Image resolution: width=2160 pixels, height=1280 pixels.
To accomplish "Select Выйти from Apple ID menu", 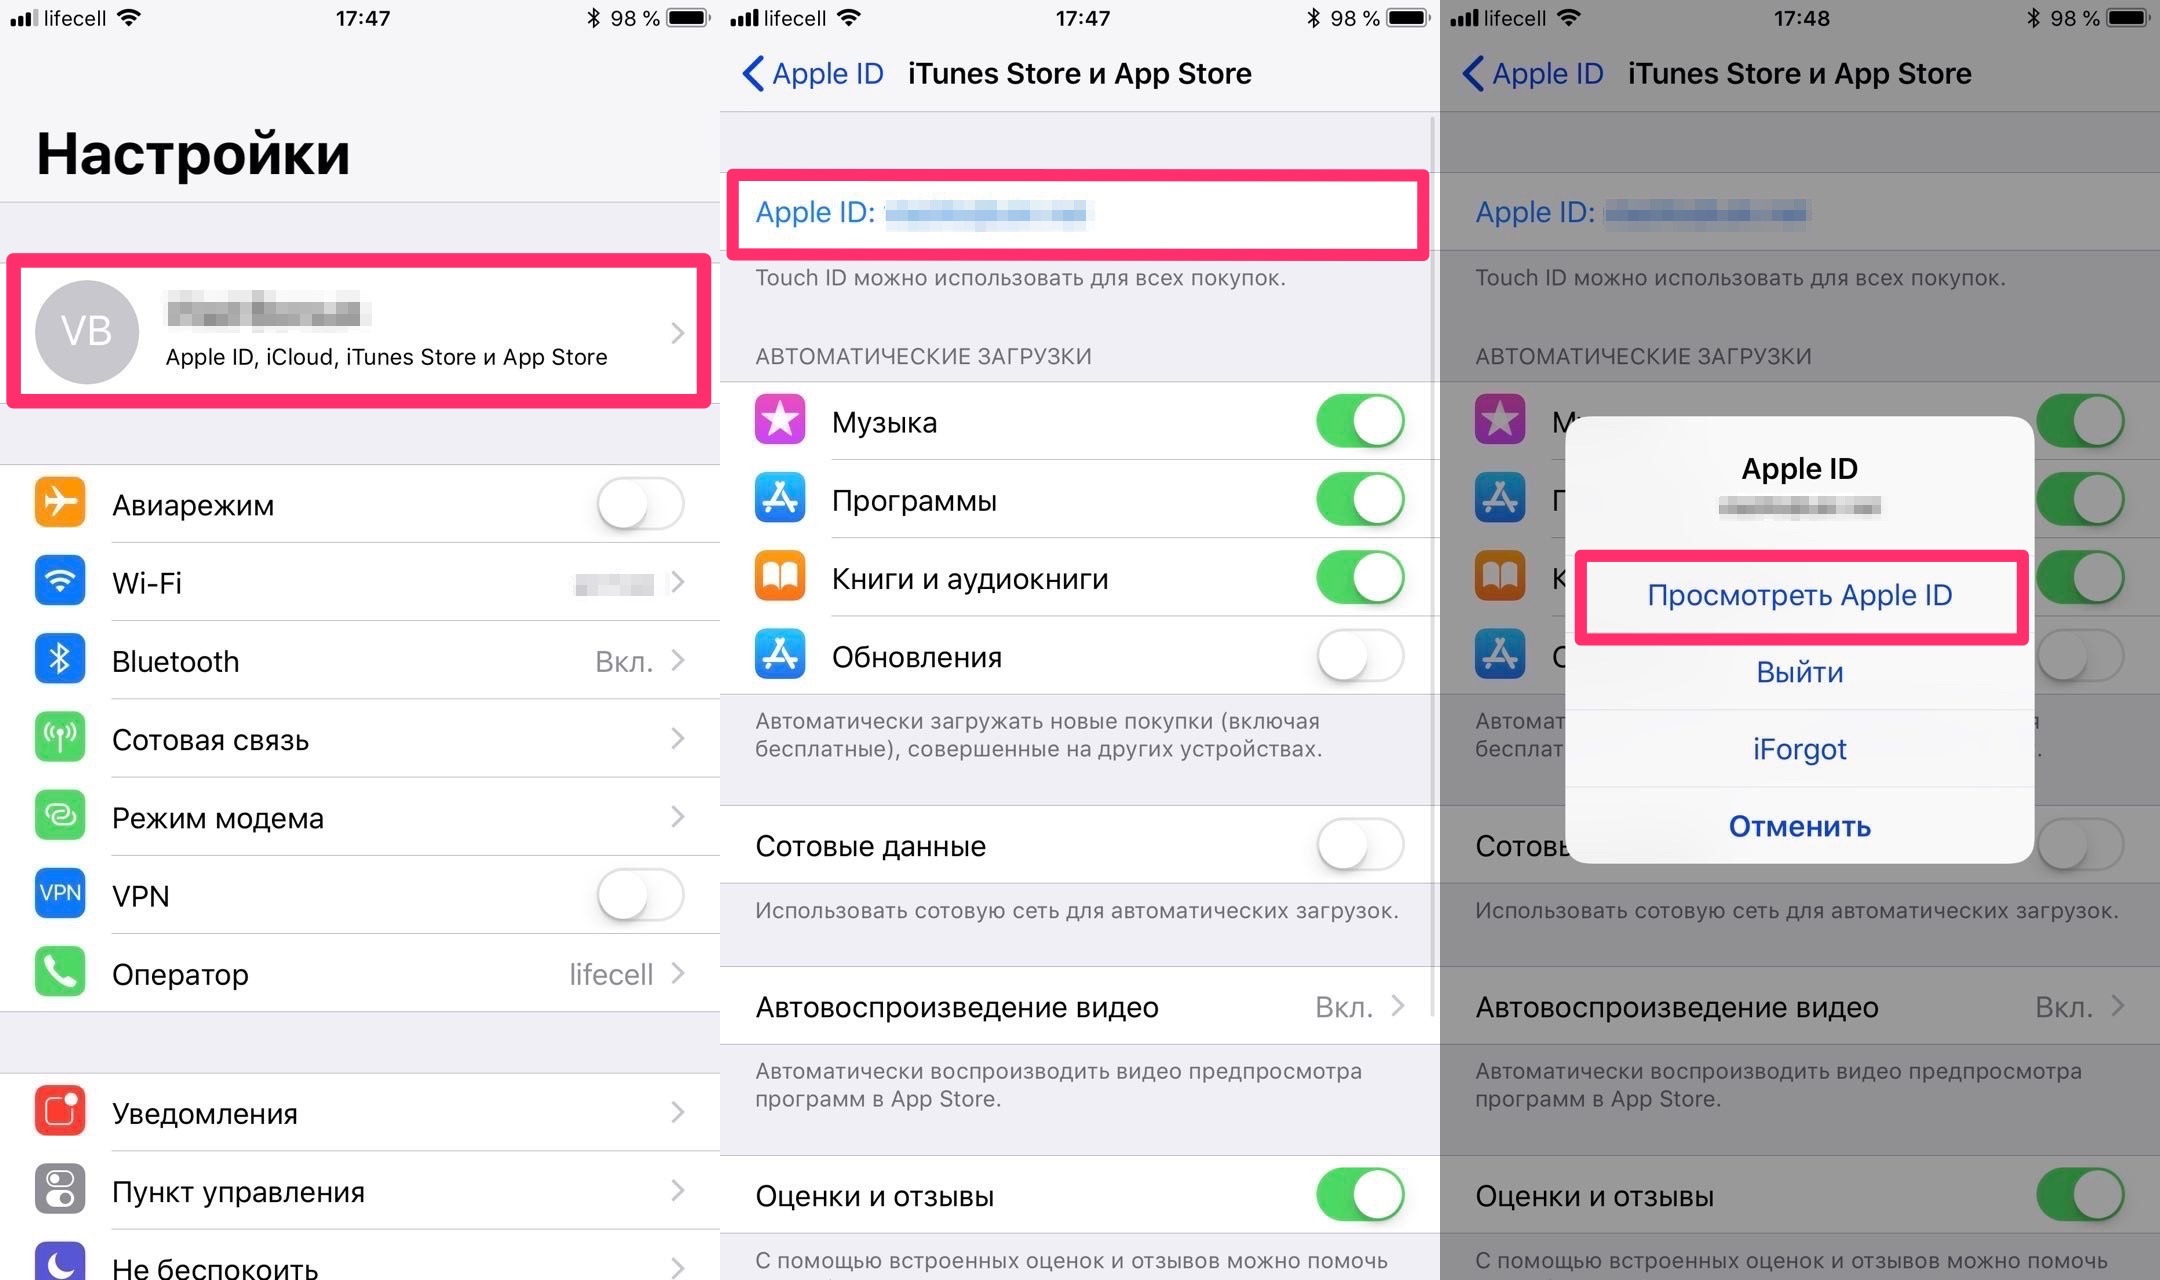I will click(x=1801, y=670).
